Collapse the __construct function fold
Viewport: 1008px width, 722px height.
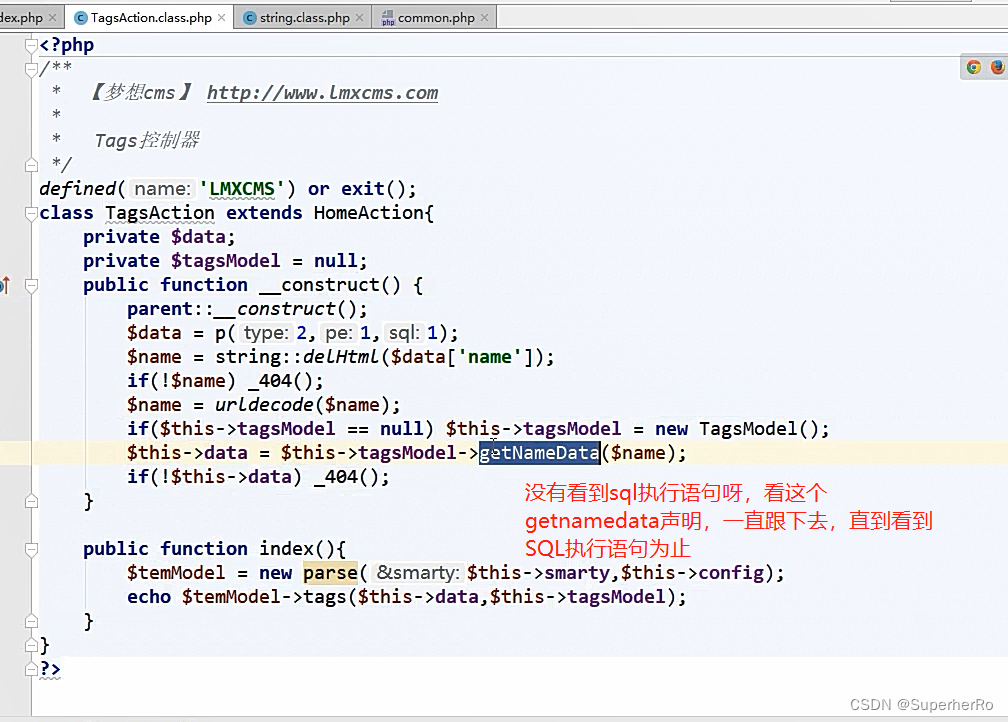pos(31,285)
